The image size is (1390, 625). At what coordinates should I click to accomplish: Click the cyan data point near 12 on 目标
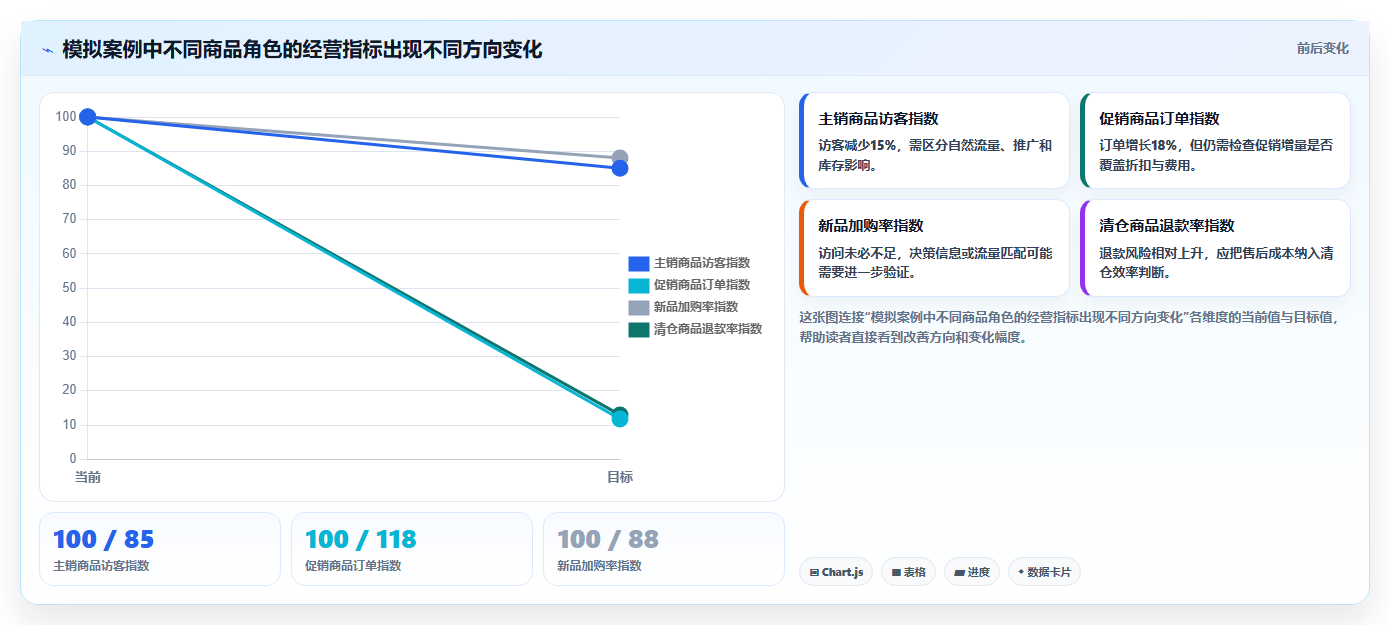click(x=620, y=419)
